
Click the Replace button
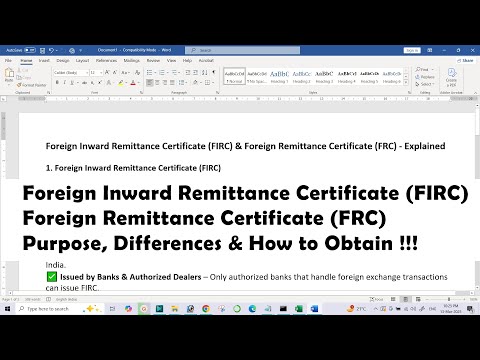click(x=425, y=77)
